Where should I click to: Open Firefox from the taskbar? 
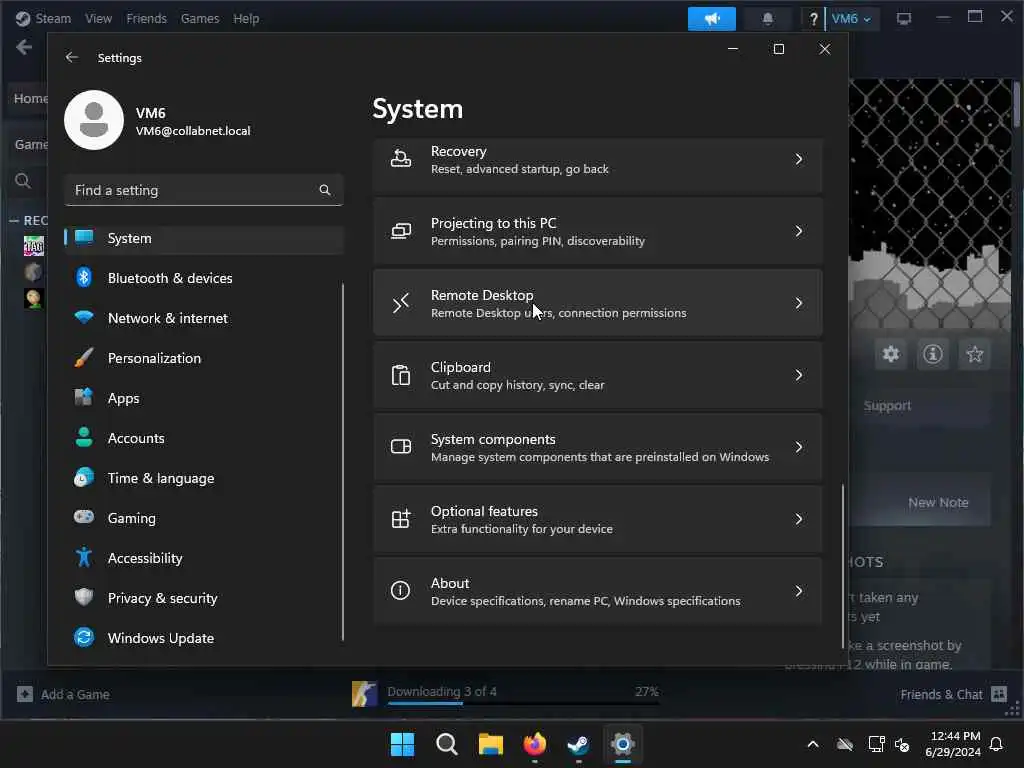coord(535,744)
